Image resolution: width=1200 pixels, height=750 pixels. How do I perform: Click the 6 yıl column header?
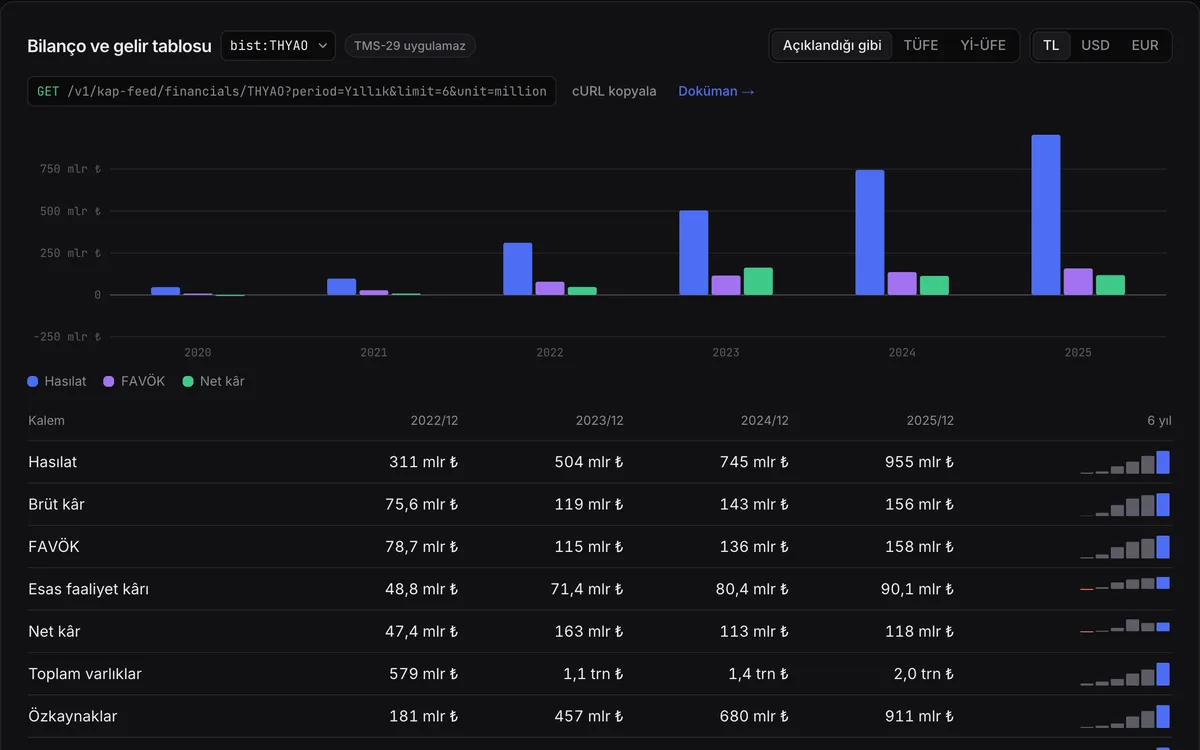[x=1159, y=420]
